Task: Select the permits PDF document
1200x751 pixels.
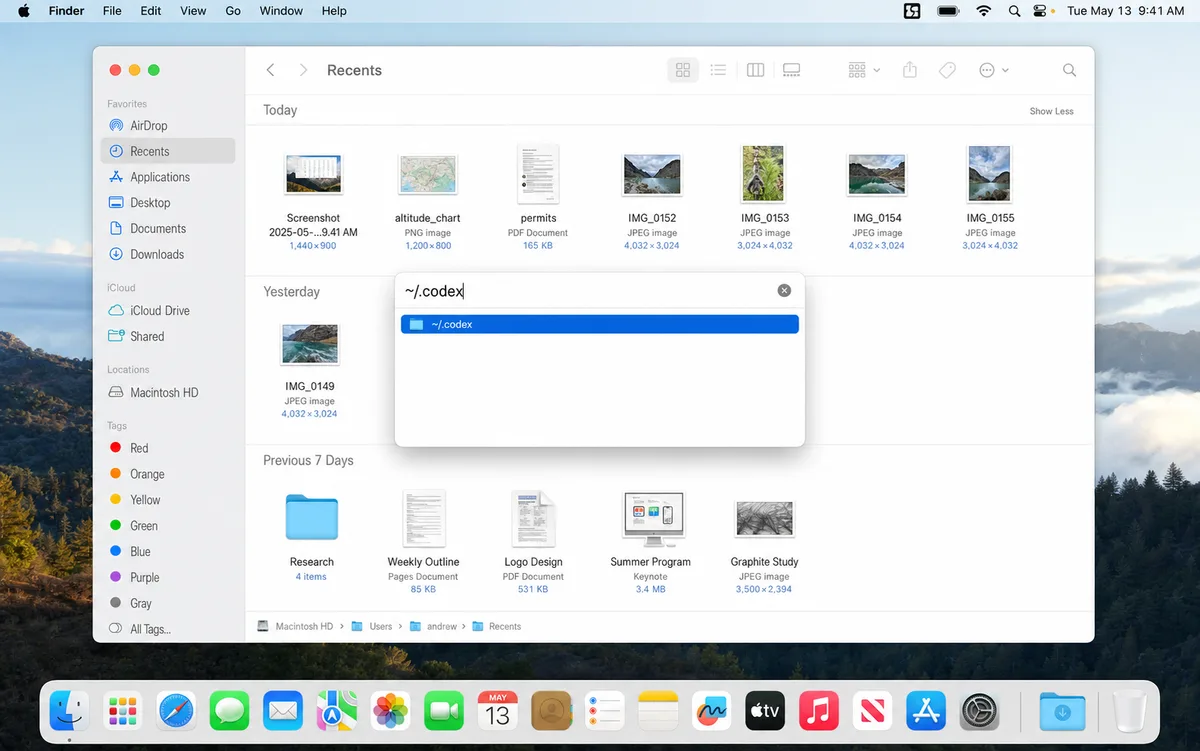Action: pyautogui.click(x=538, y=175)
